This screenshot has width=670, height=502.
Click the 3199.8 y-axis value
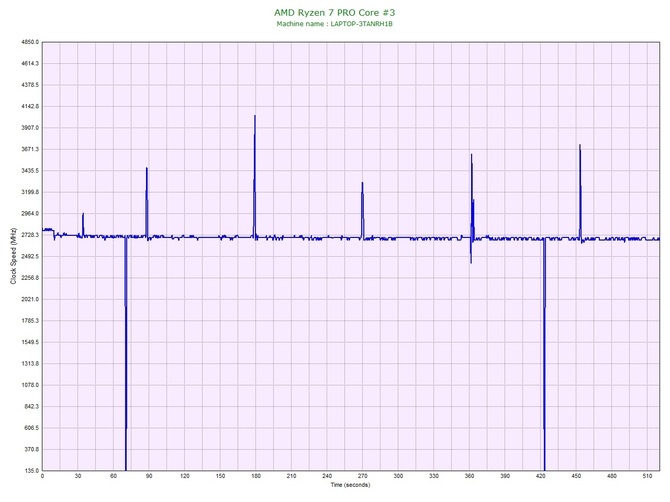30,192
